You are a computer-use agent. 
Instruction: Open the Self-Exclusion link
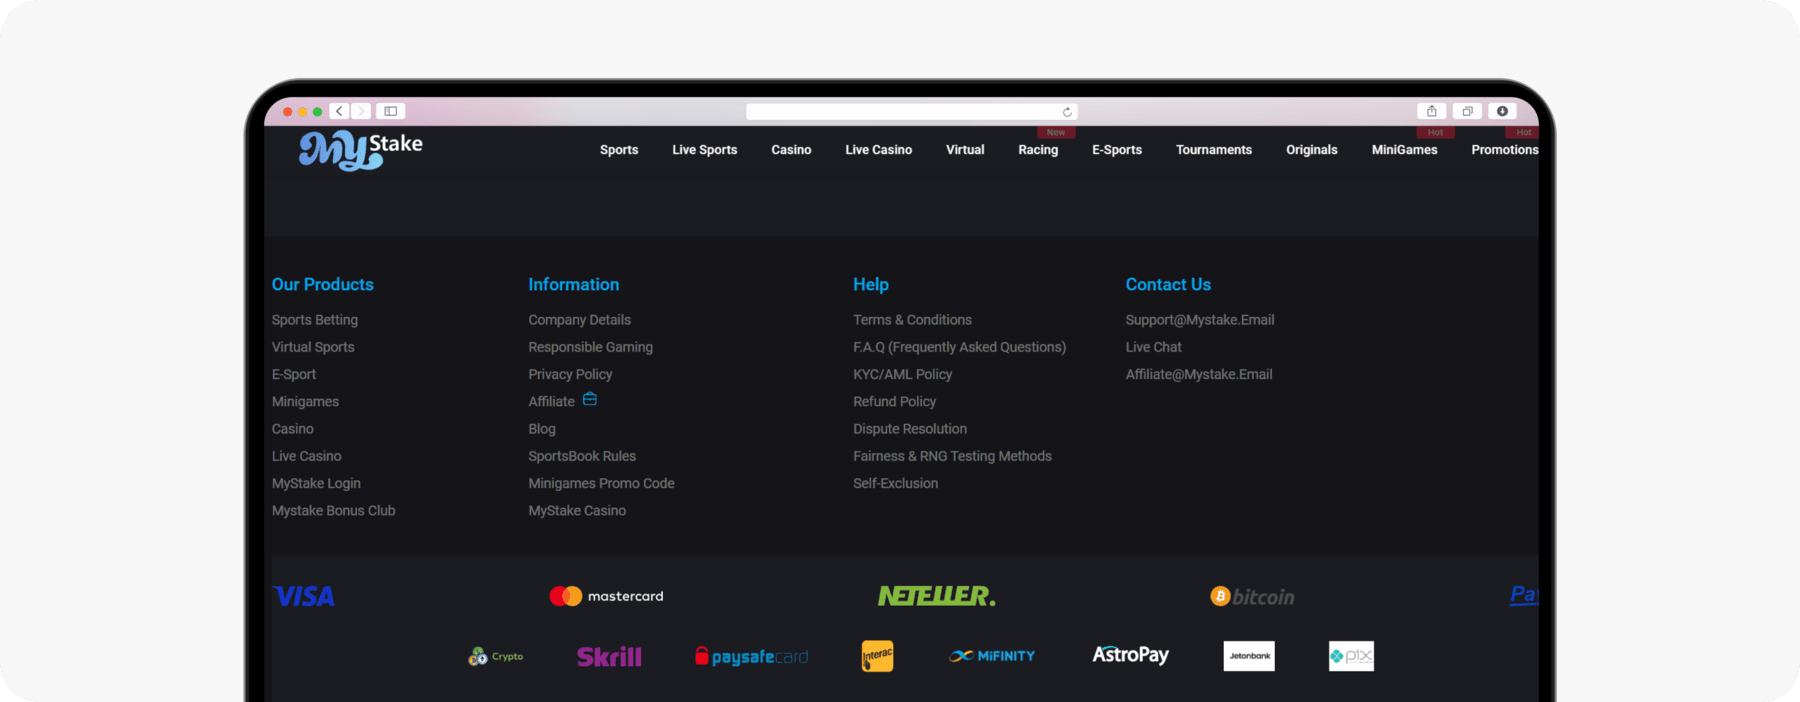point(896,483)
